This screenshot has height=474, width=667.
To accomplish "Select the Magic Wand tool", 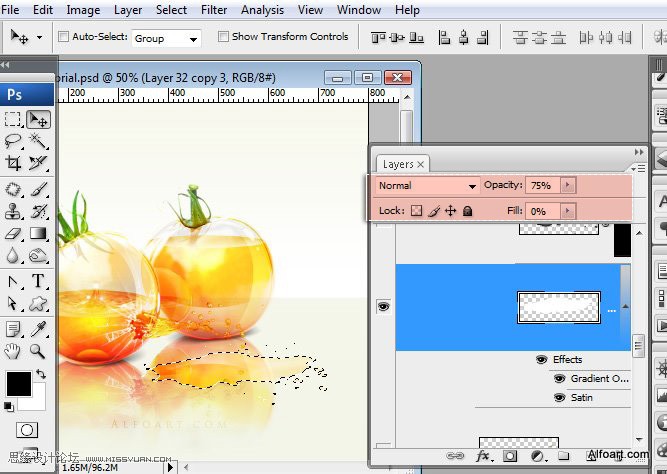I will (38, 141).
